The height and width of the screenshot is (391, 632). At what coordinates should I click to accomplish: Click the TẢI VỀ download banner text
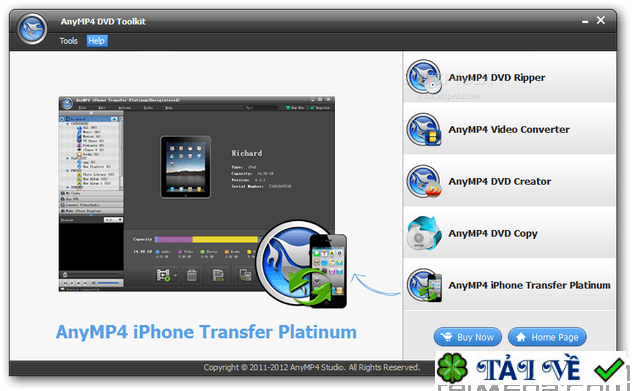point(528,368)
